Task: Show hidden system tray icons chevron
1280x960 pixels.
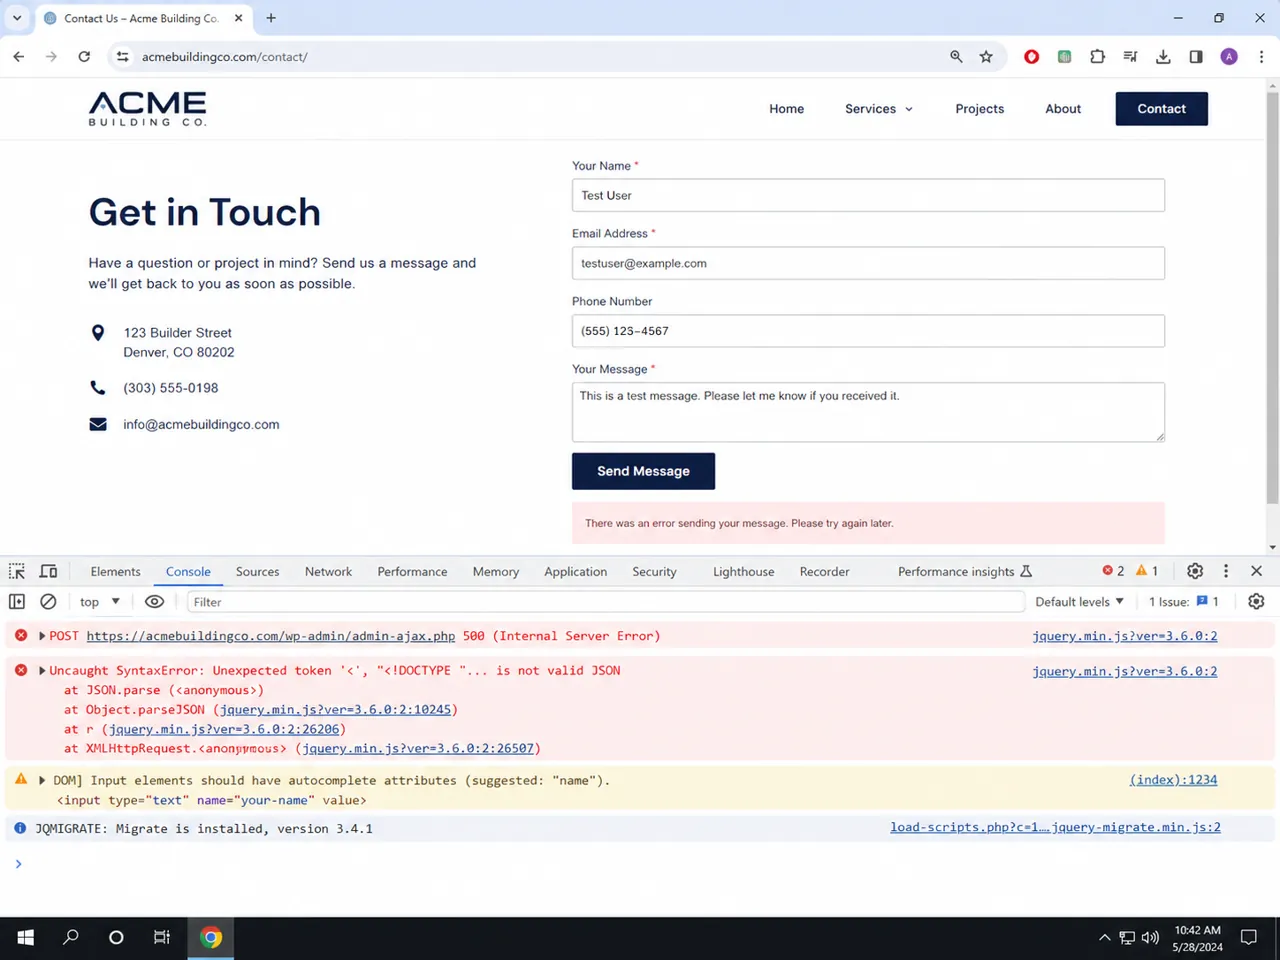Action: (1104, 937)
